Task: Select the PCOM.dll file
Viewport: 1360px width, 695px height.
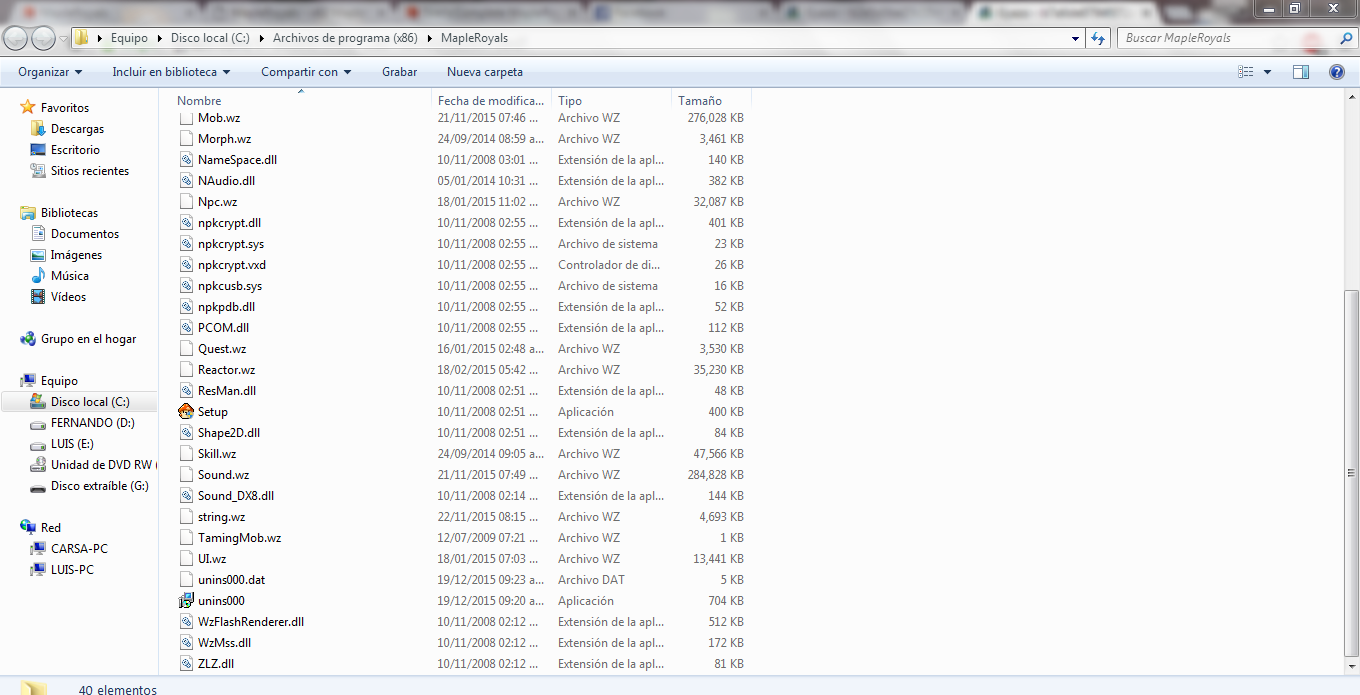Action: (x=223, y=328)
